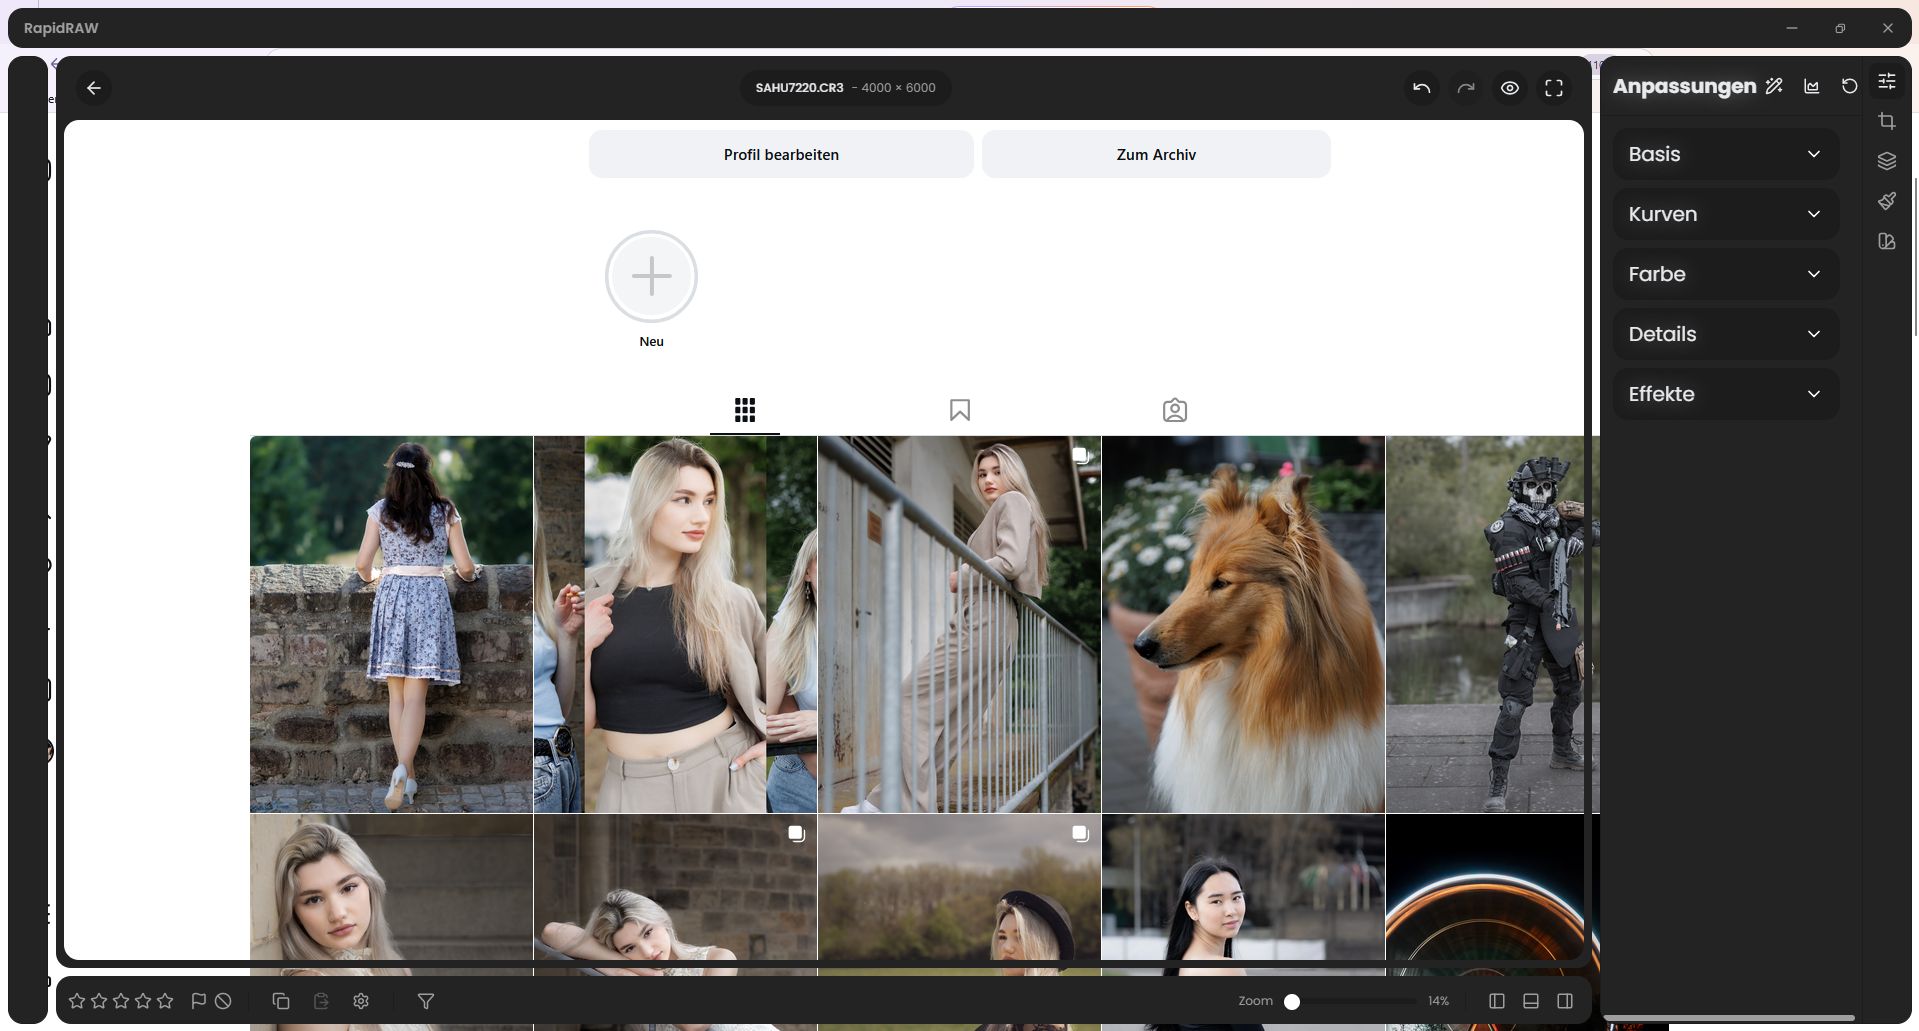
Task: Open the paintbrush panel icon
Action: [x=1887, y=201]
